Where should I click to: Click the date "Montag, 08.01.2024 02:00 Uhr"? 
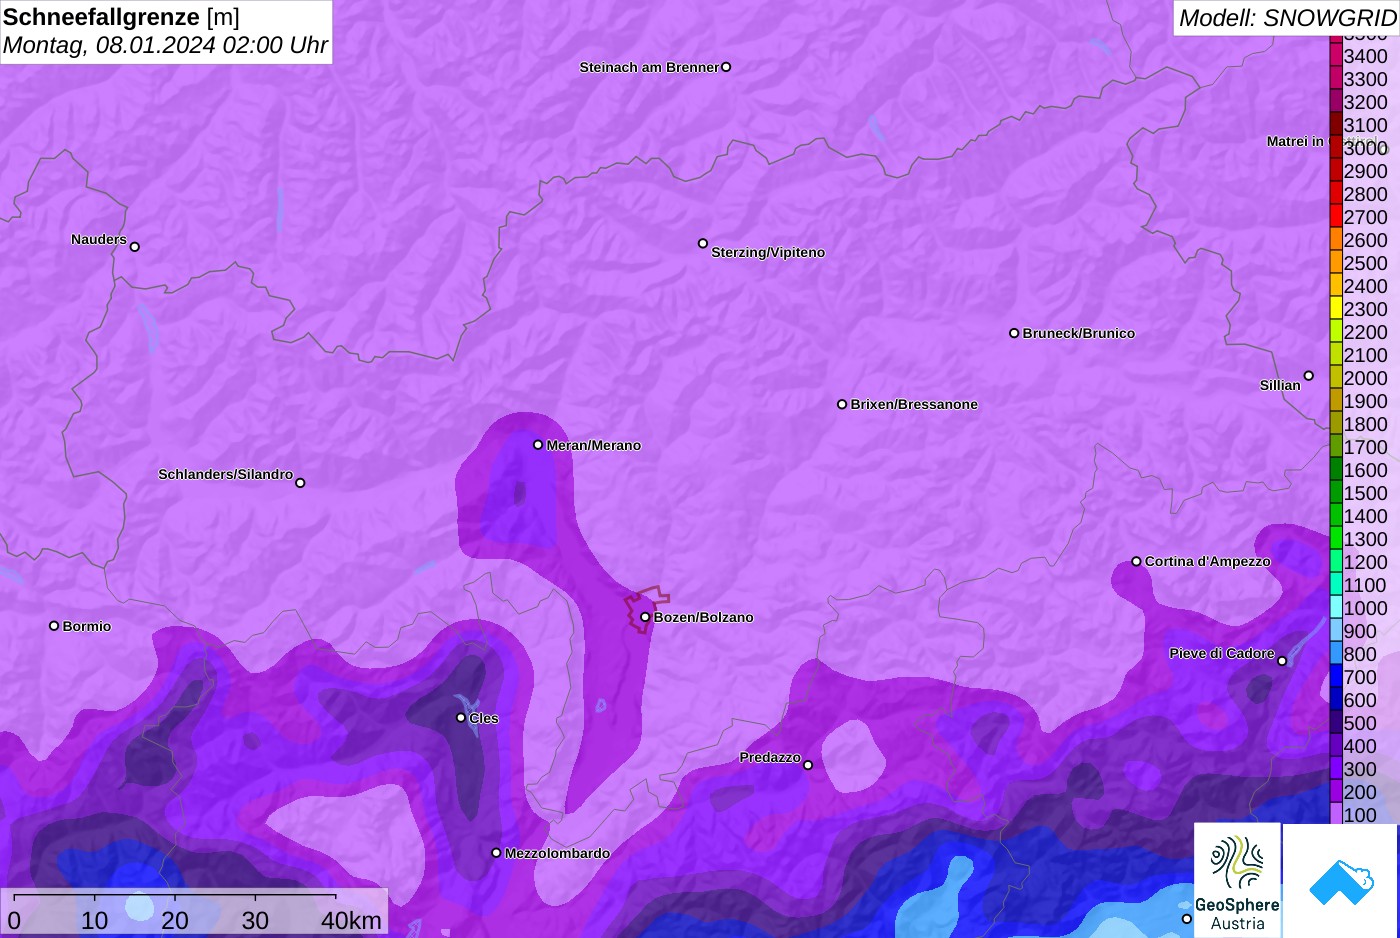[x=165, y=45]
